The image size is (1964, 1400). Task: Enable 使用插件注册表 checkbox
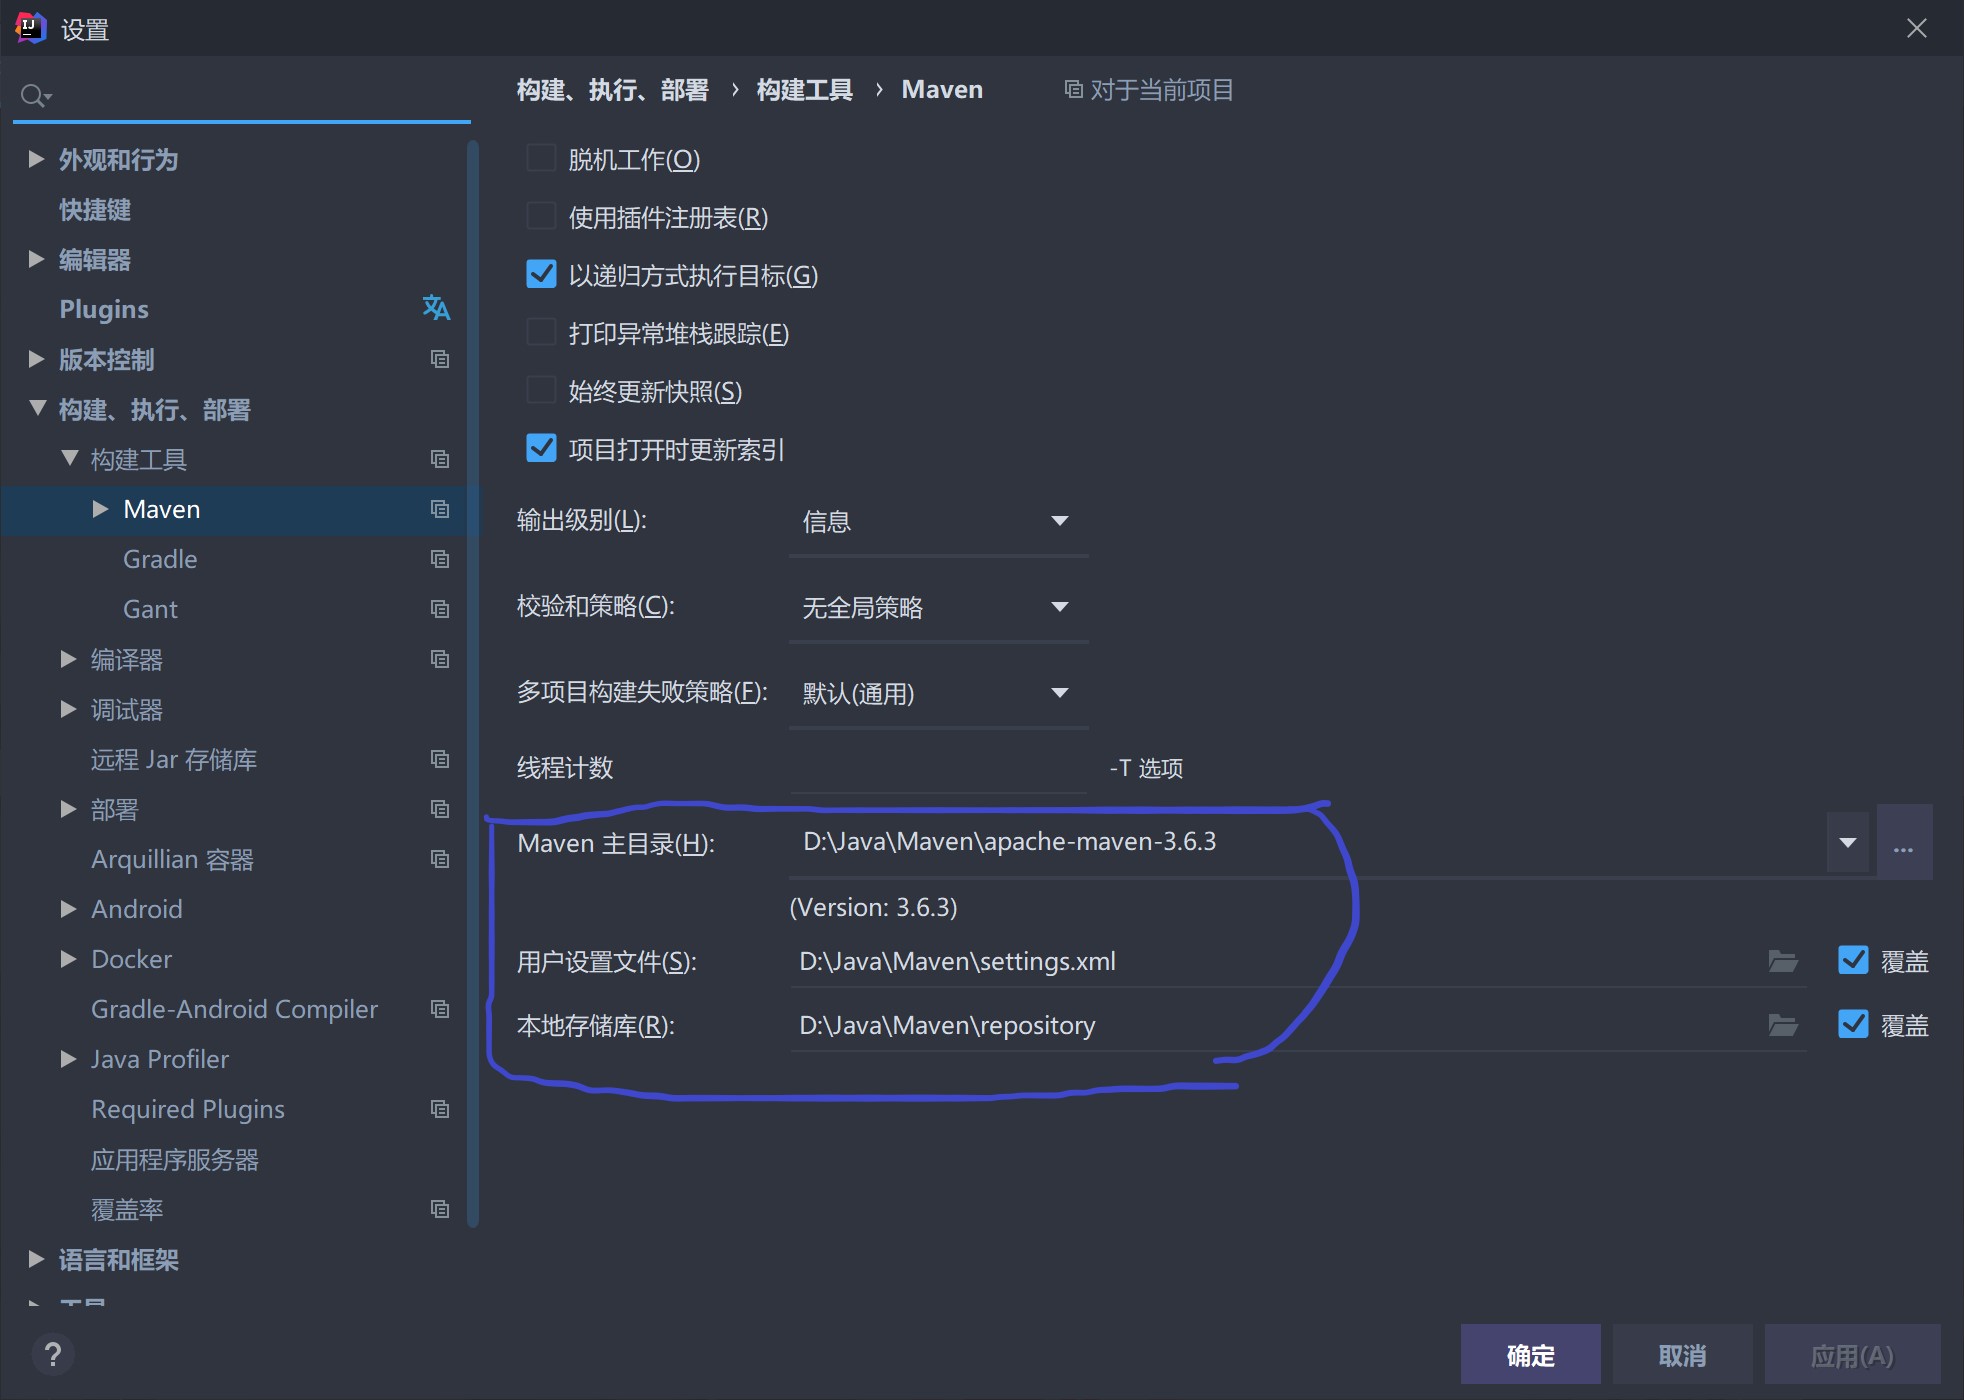click(541, 216)
